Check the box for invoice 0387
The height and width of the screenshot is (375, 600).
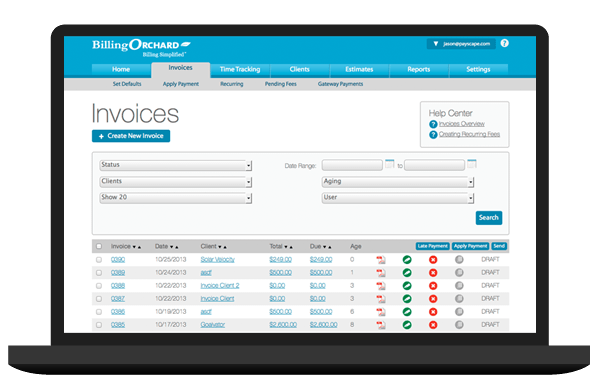coord(99,299)
